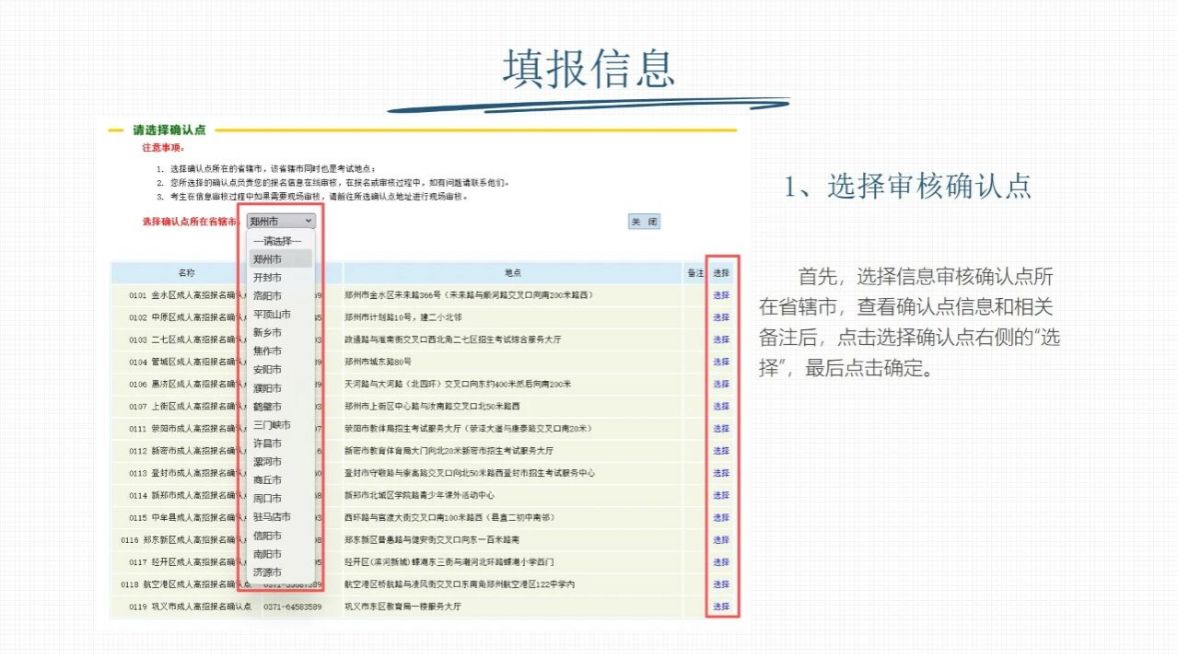
Task: Click 选择 link for row 0107 上街区
Action: [x=721, y=406]
